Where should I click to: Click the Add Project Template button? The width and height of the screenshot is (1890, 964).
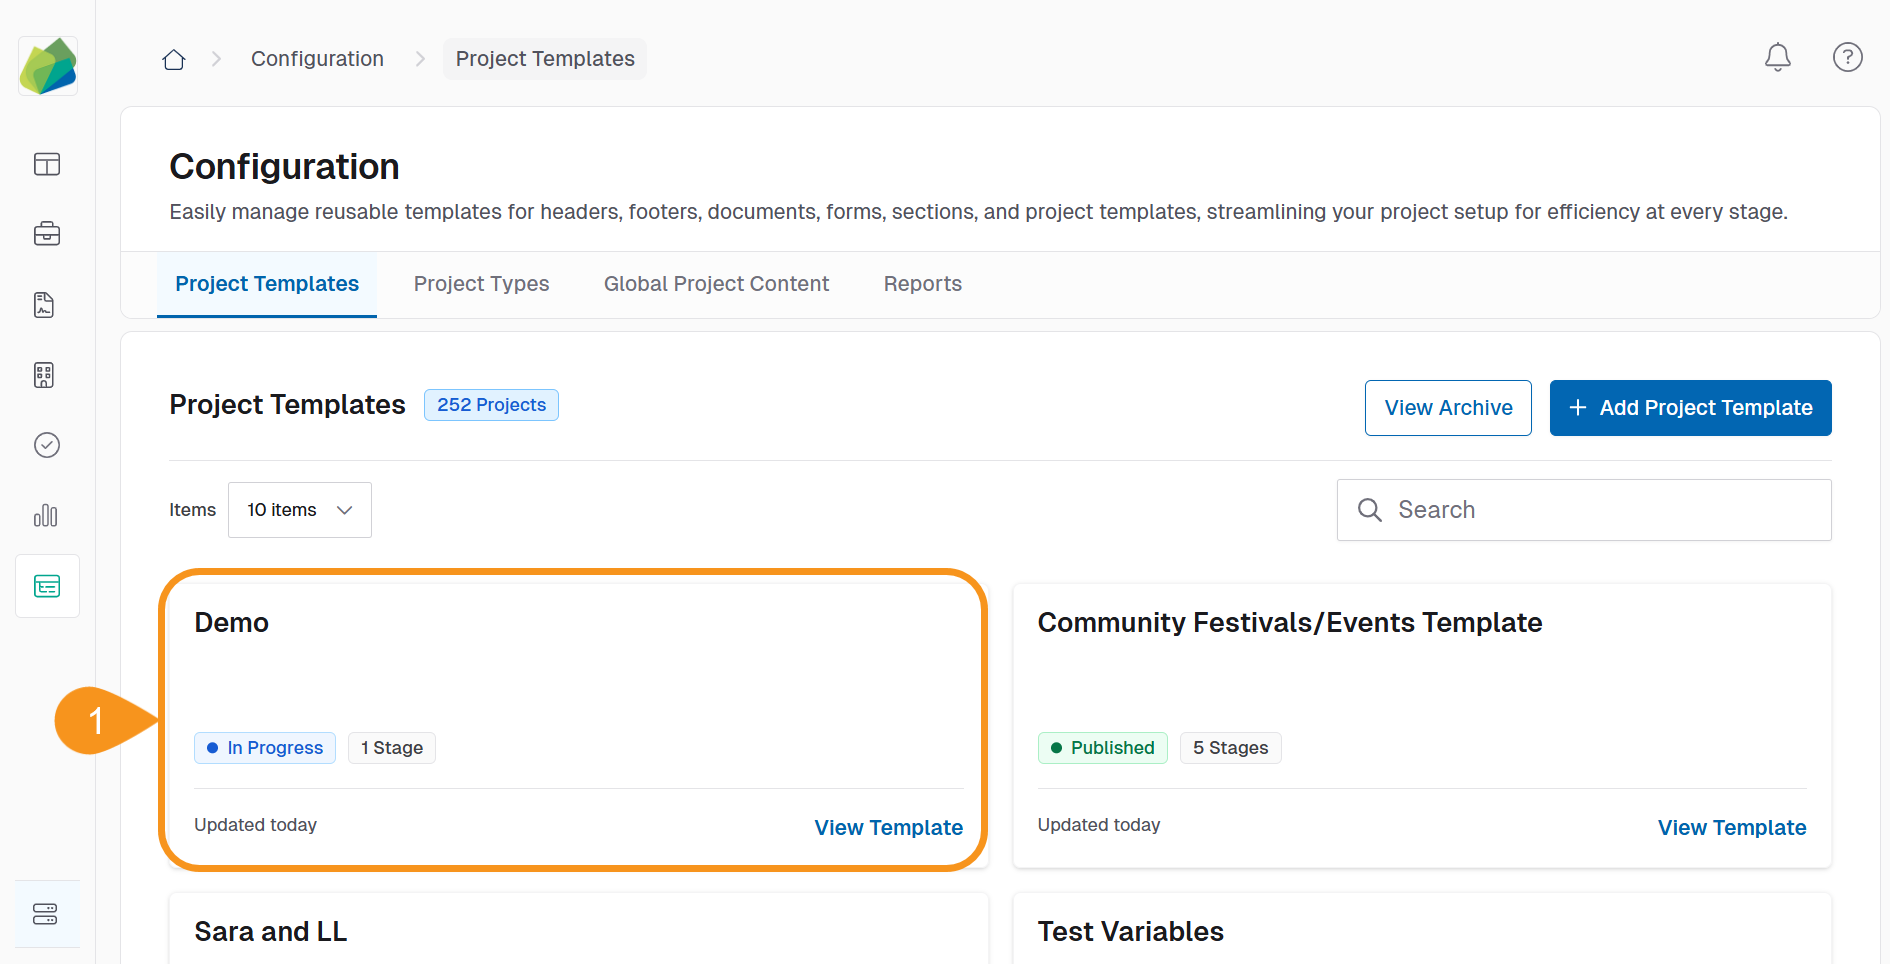click(x=1690, y=407)
